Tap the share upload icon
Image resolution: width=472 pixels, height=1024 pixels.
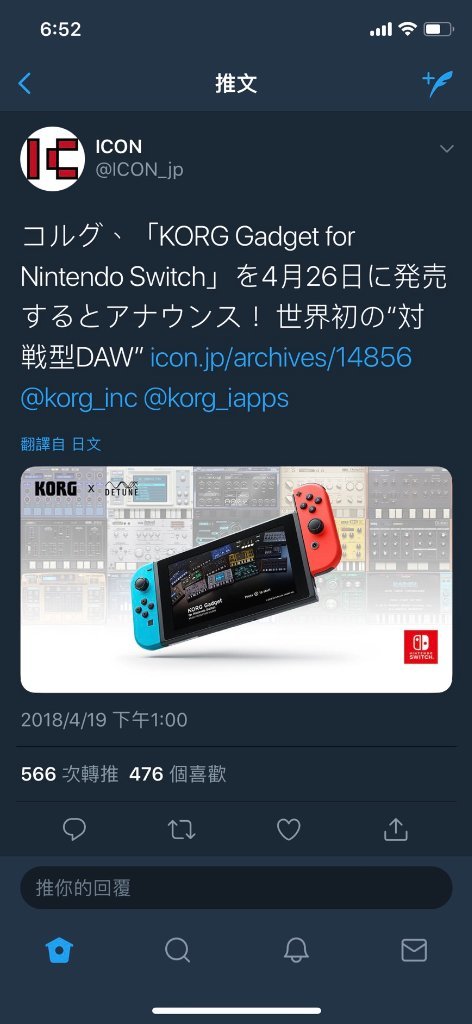coord(396,829)
